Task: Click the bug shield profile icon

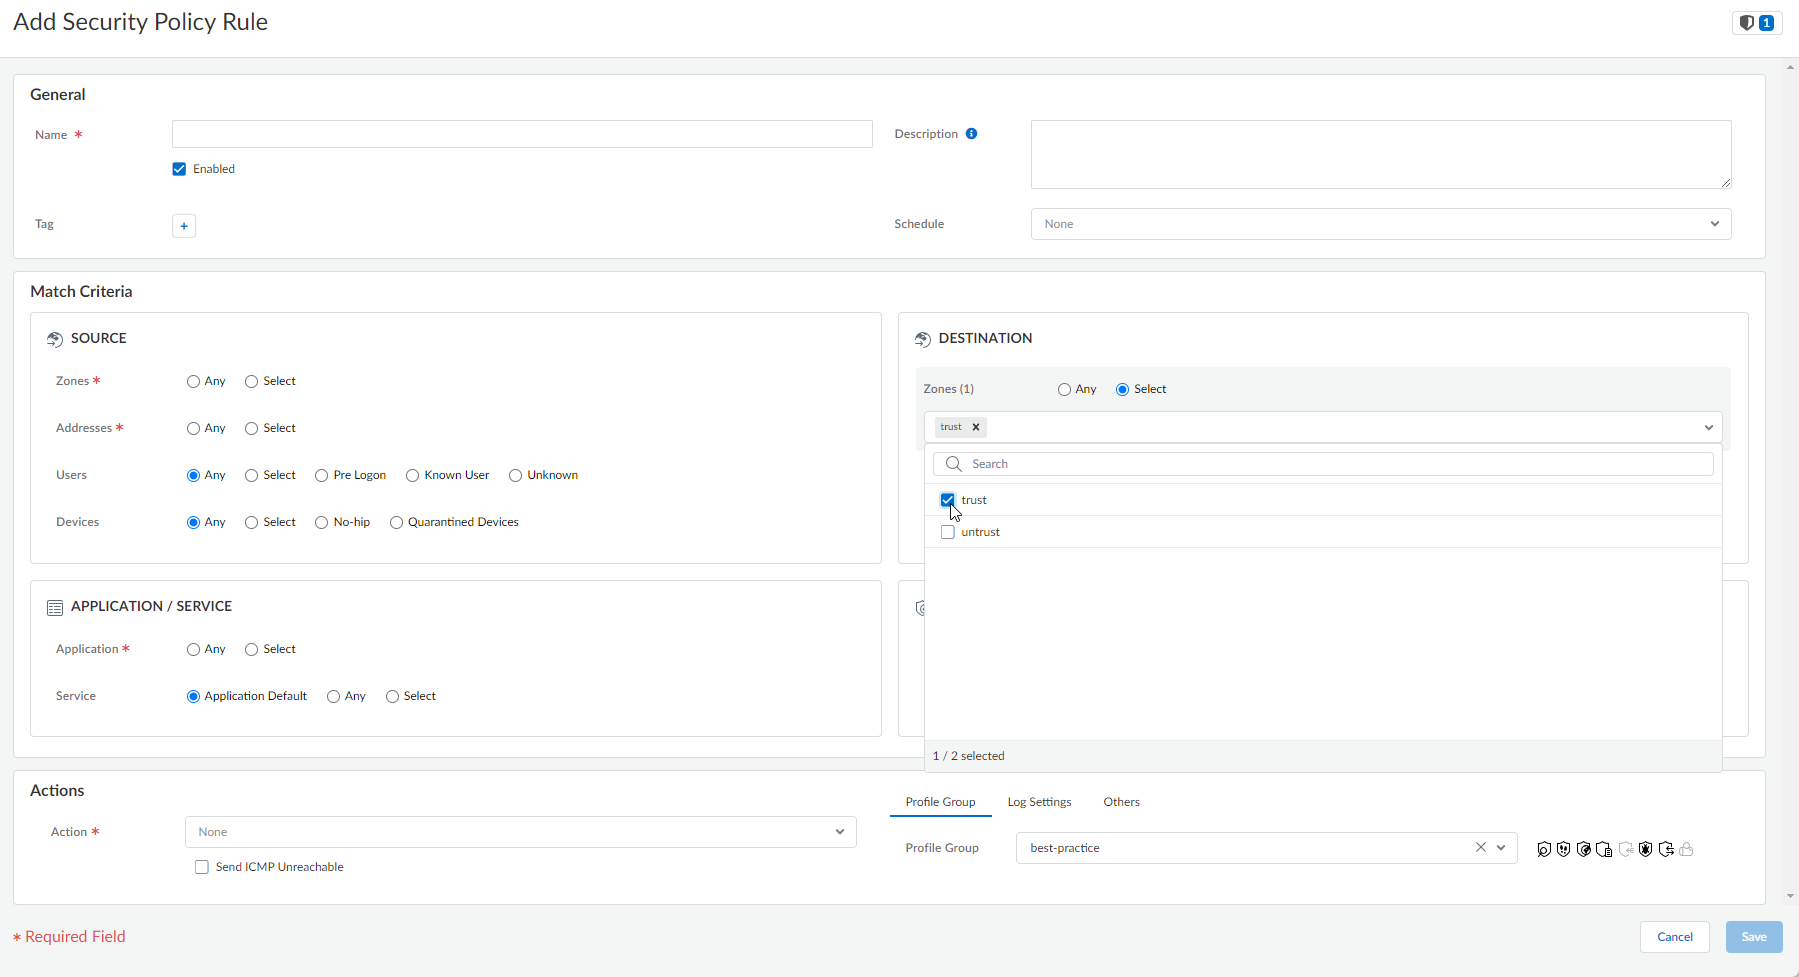Action: [x=1645, y=849]
